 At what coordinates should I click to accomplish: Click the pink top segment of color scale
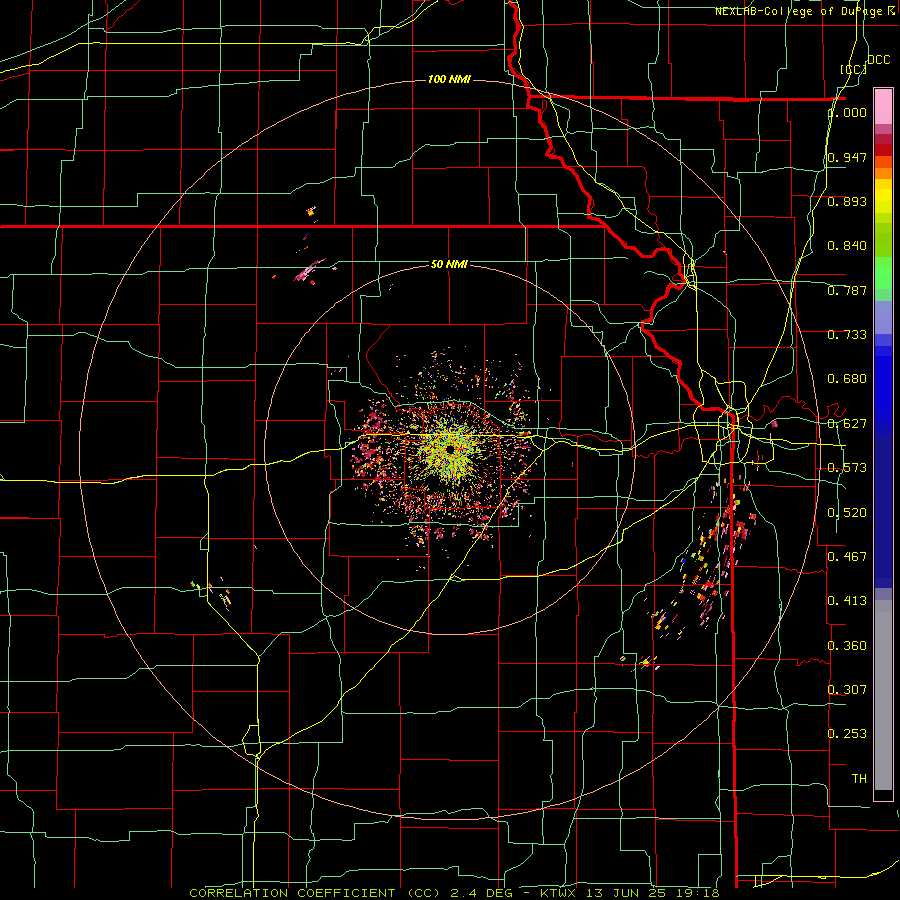point(883,106)
